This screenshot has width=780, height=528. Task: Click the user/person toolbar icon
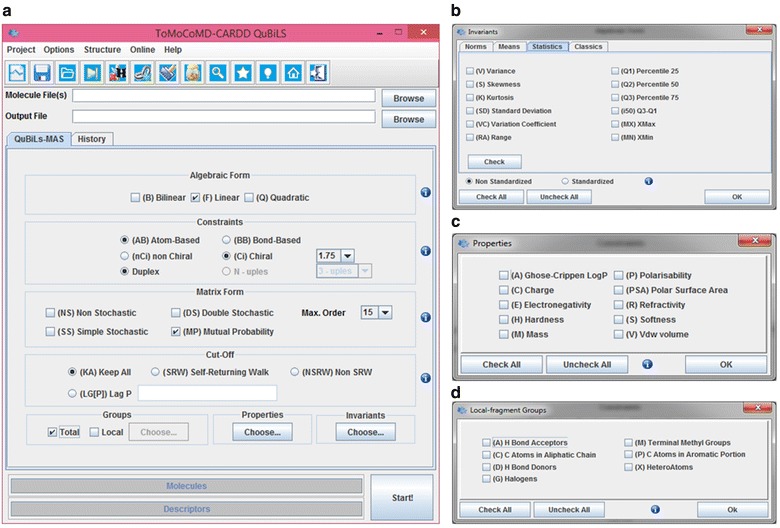click(x=193, y=73)
